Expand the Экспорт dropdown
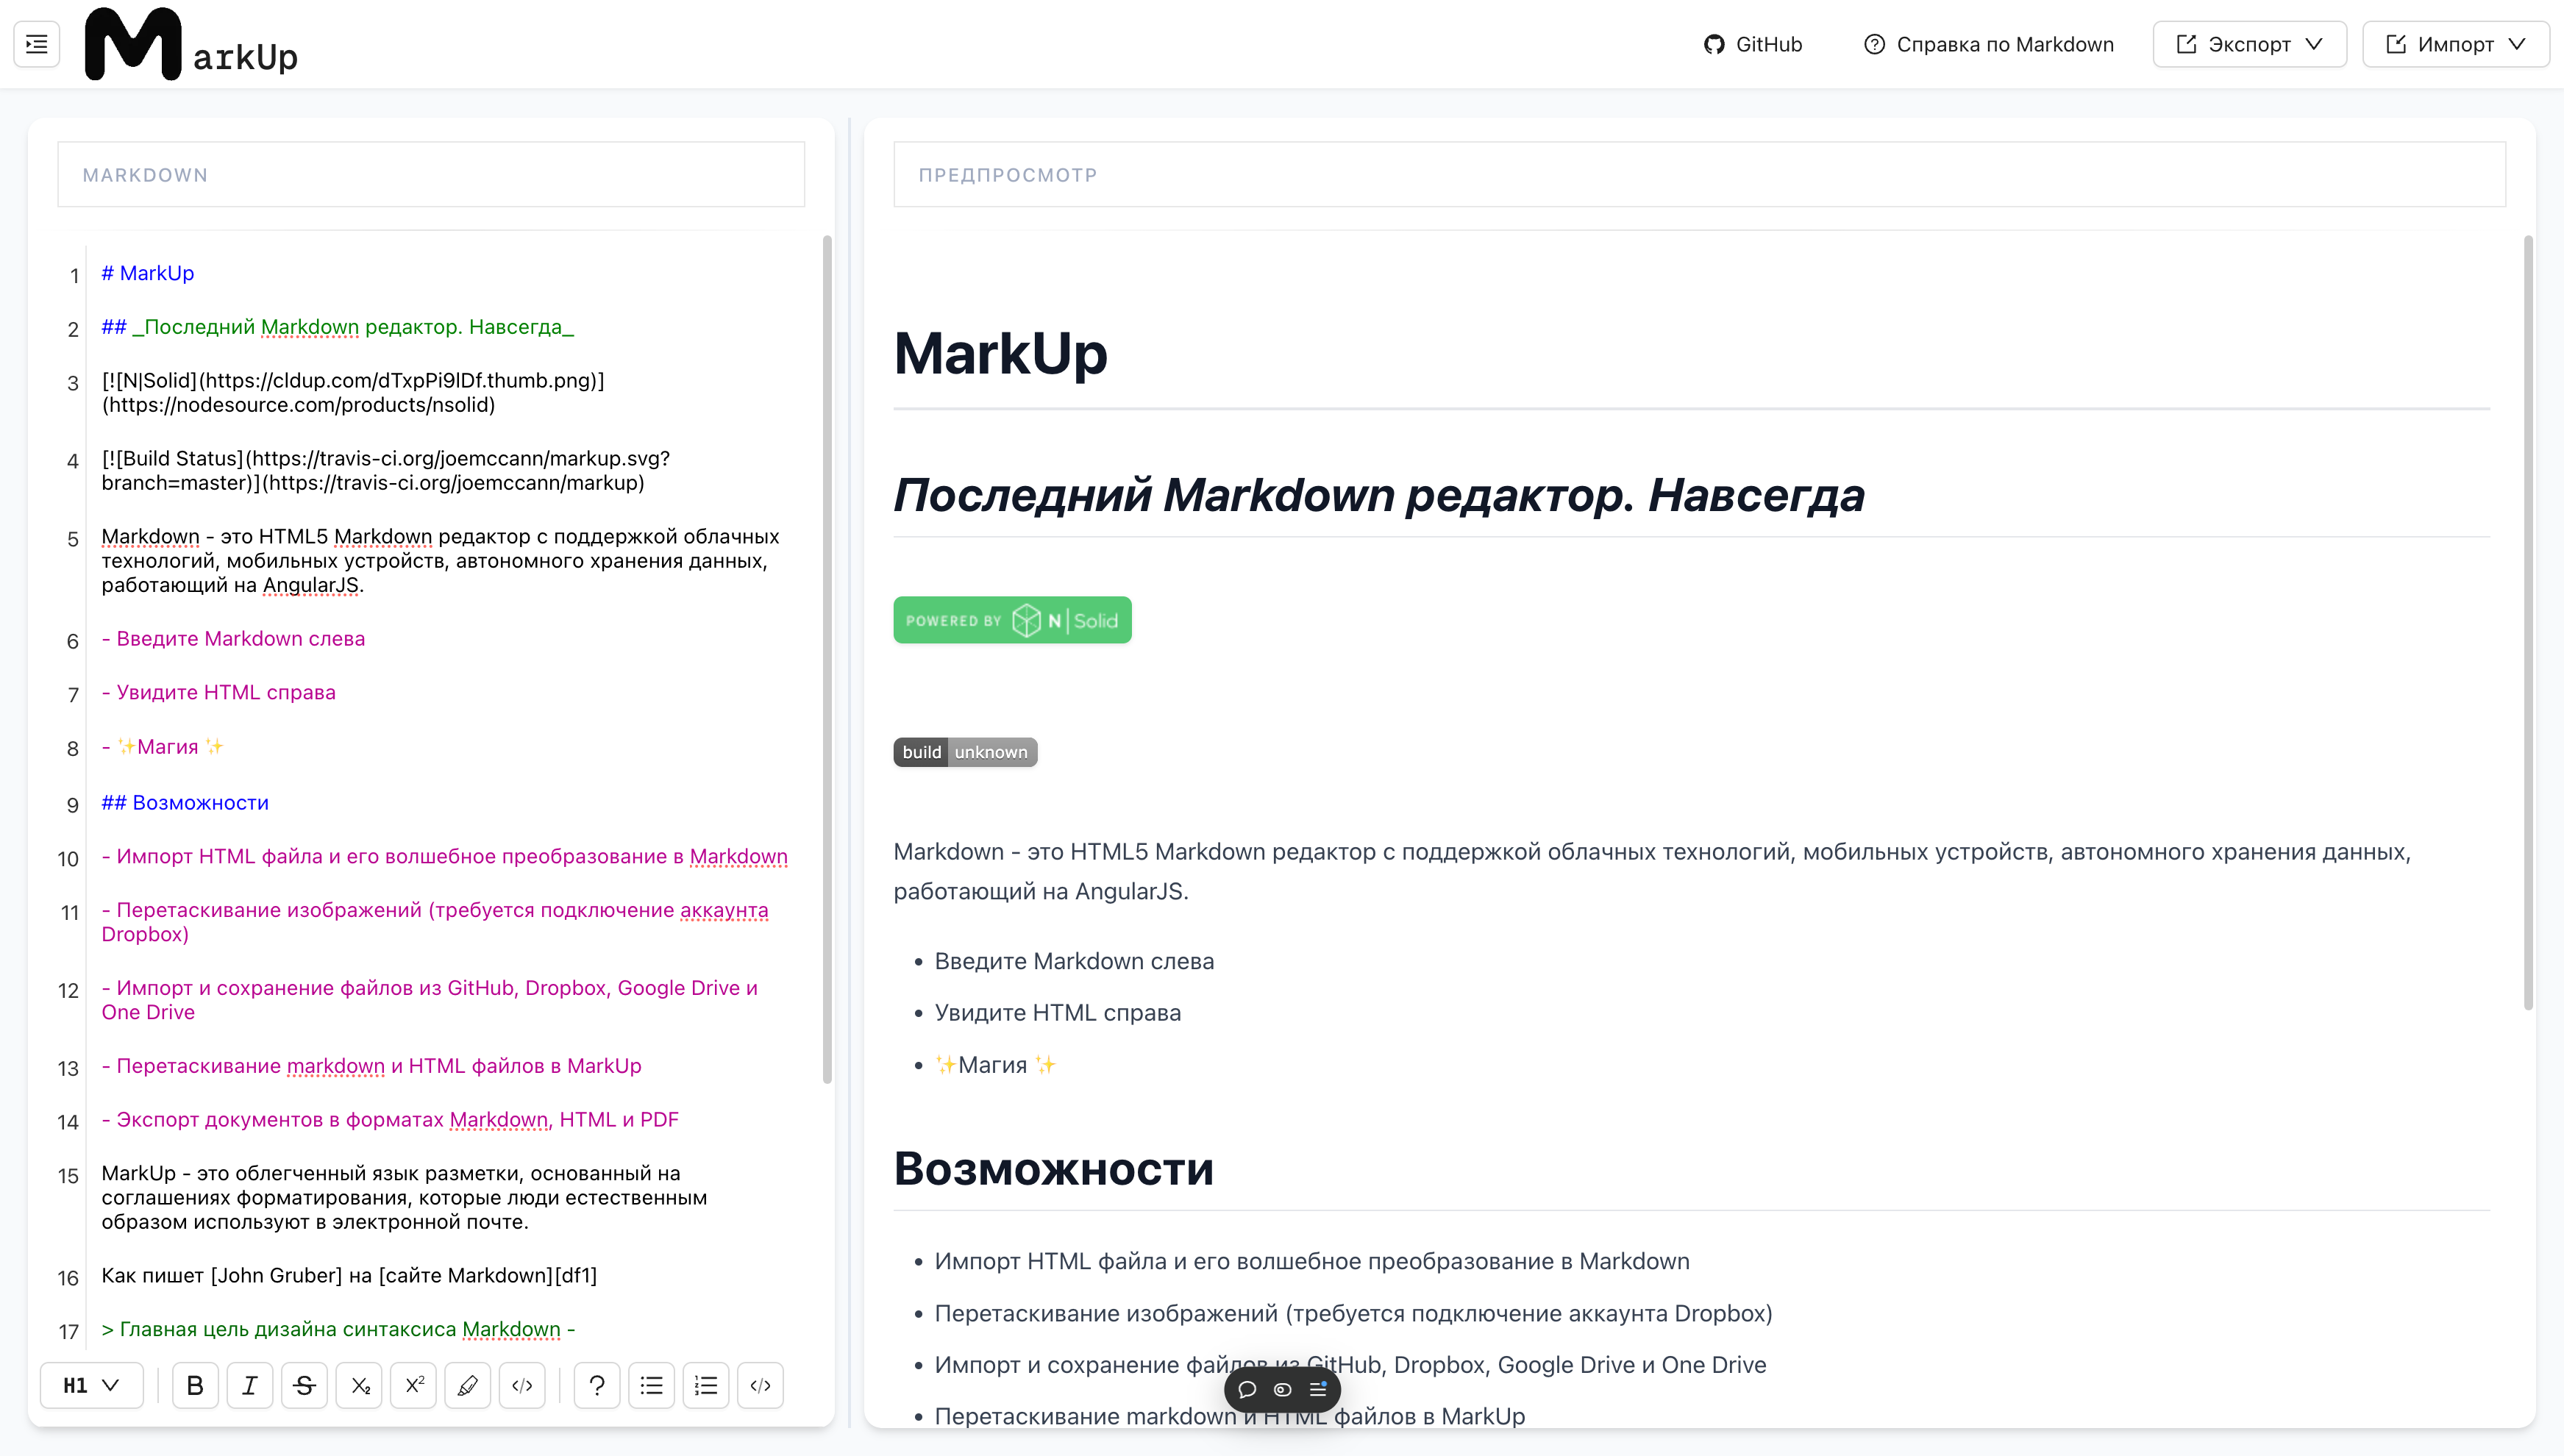The width and height of the screenshot is (2564, 1456). tap(2249, 43)
